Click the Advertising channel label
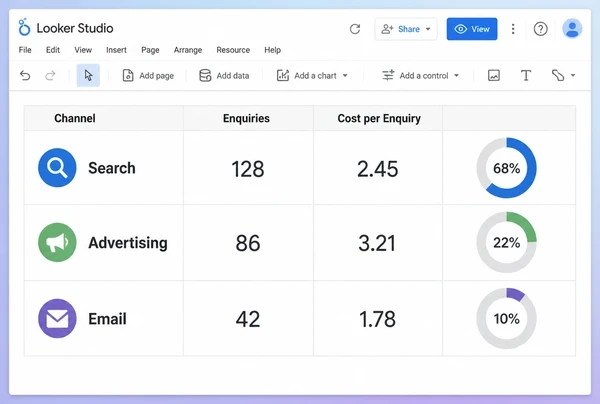Viewport: 600px width, 404px height. tap(128, 243)
